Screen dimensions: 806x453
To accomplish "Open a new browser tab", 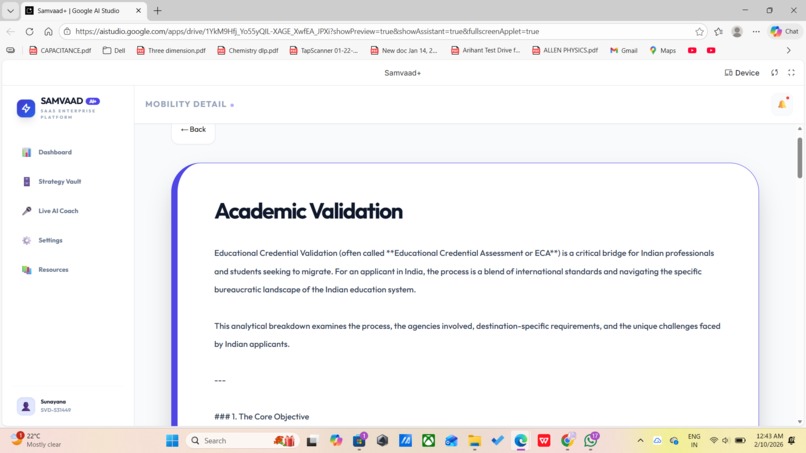I will pyautogui.click(x=158, y=10).
